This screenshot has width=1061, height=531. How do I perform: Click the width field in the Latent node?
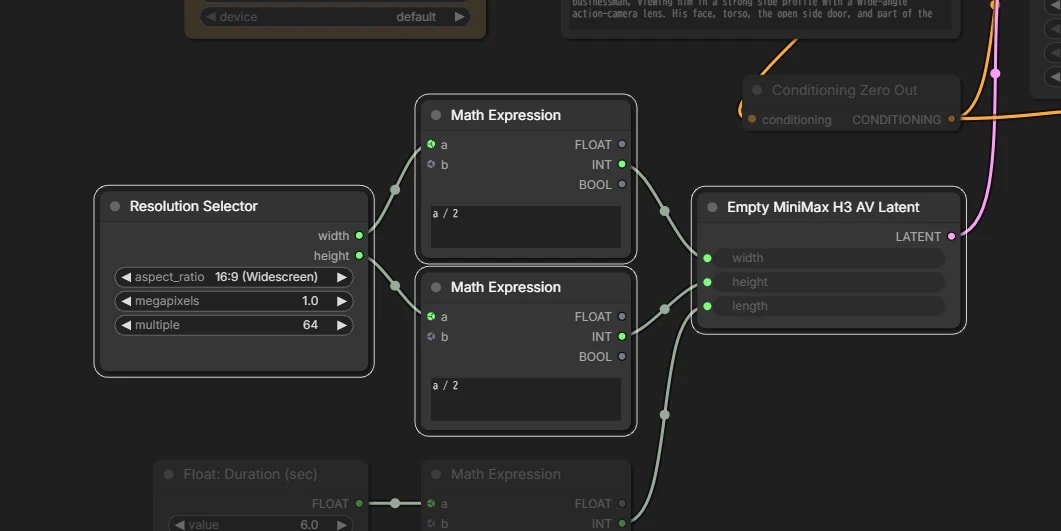coord(830,258)
